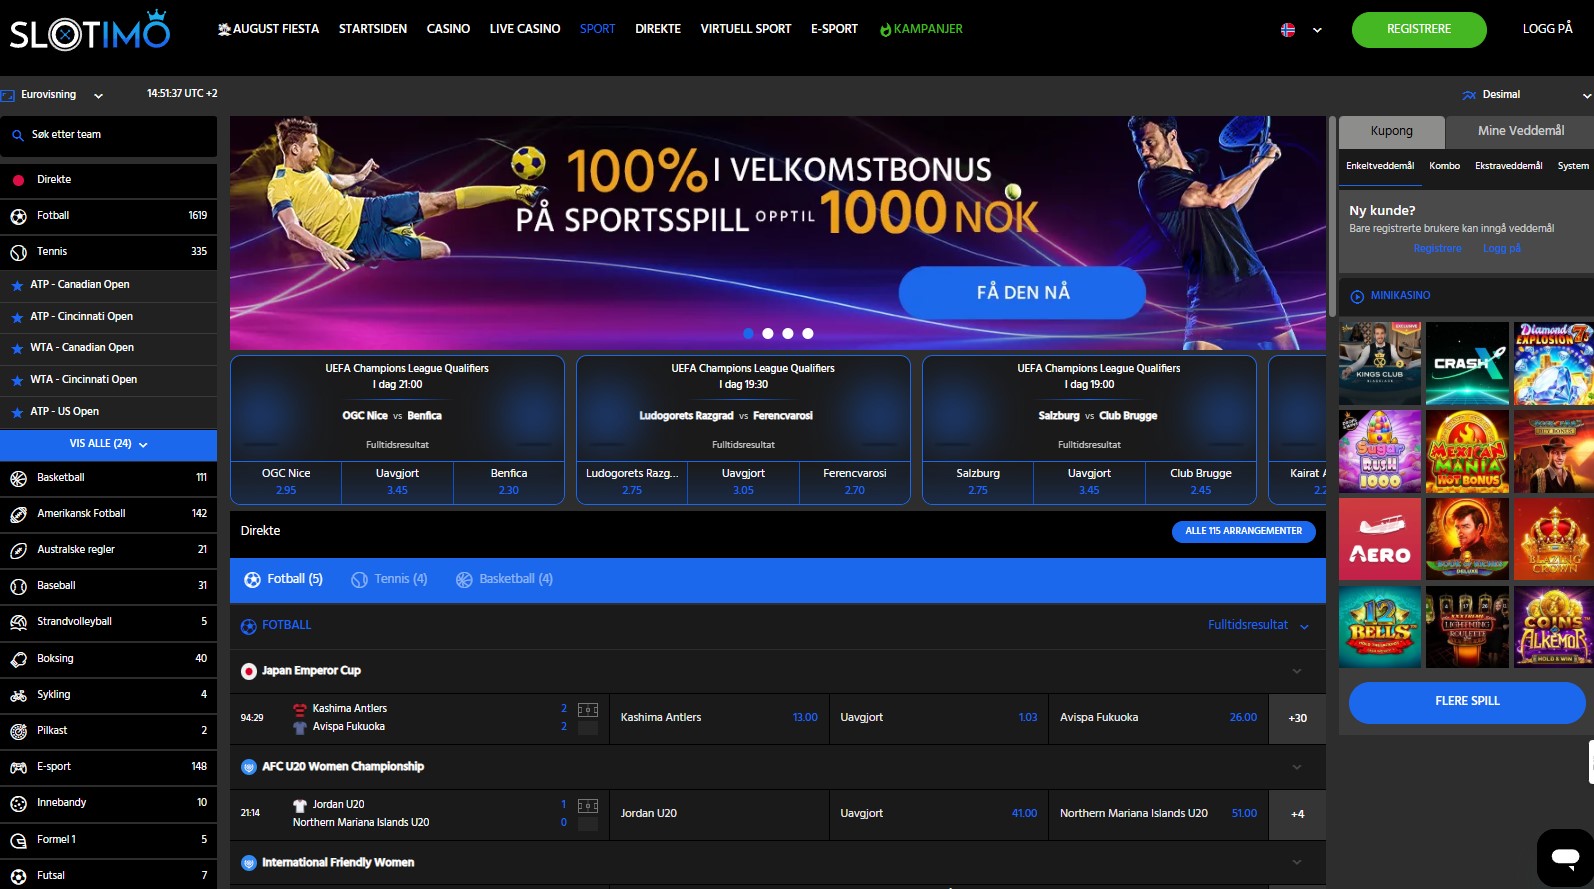Click the Norwegian flag language icon
This screenshot has width=1594, height=889.
coord(1288,30)
